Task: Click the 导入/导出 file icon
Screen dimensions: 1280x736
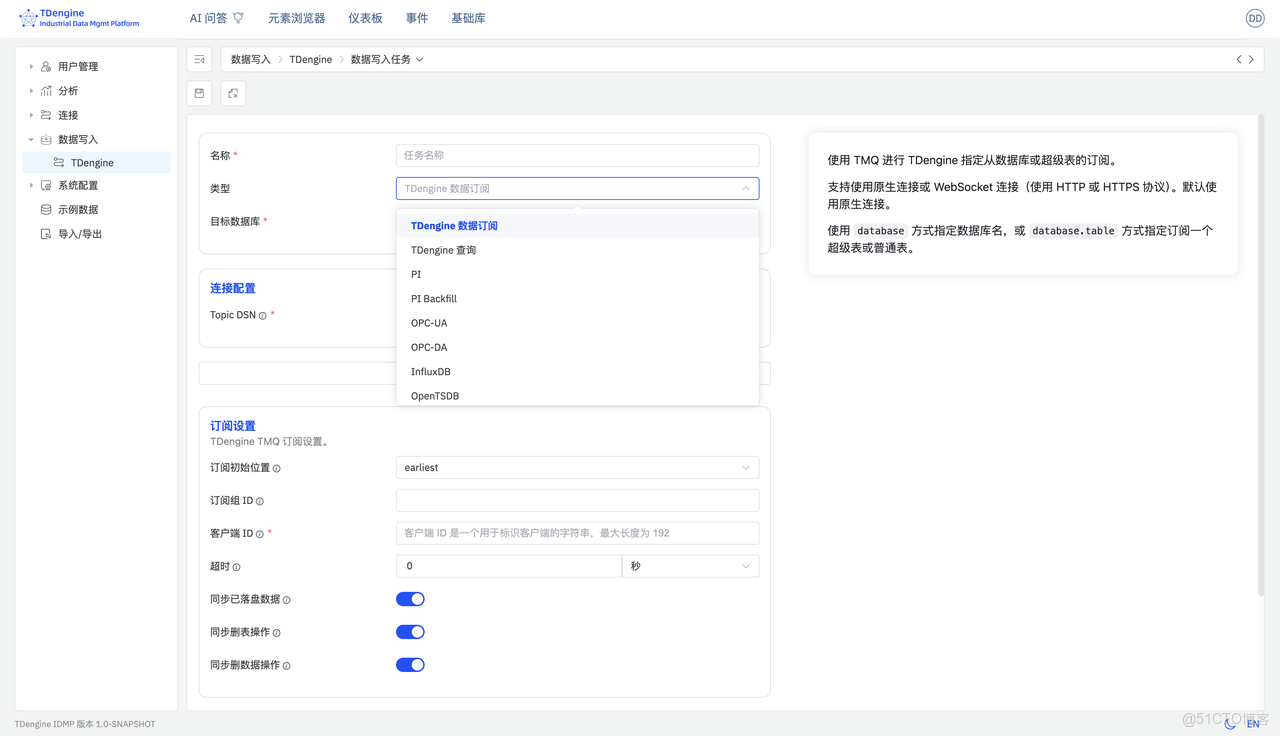Action: [x=46, y=234]
